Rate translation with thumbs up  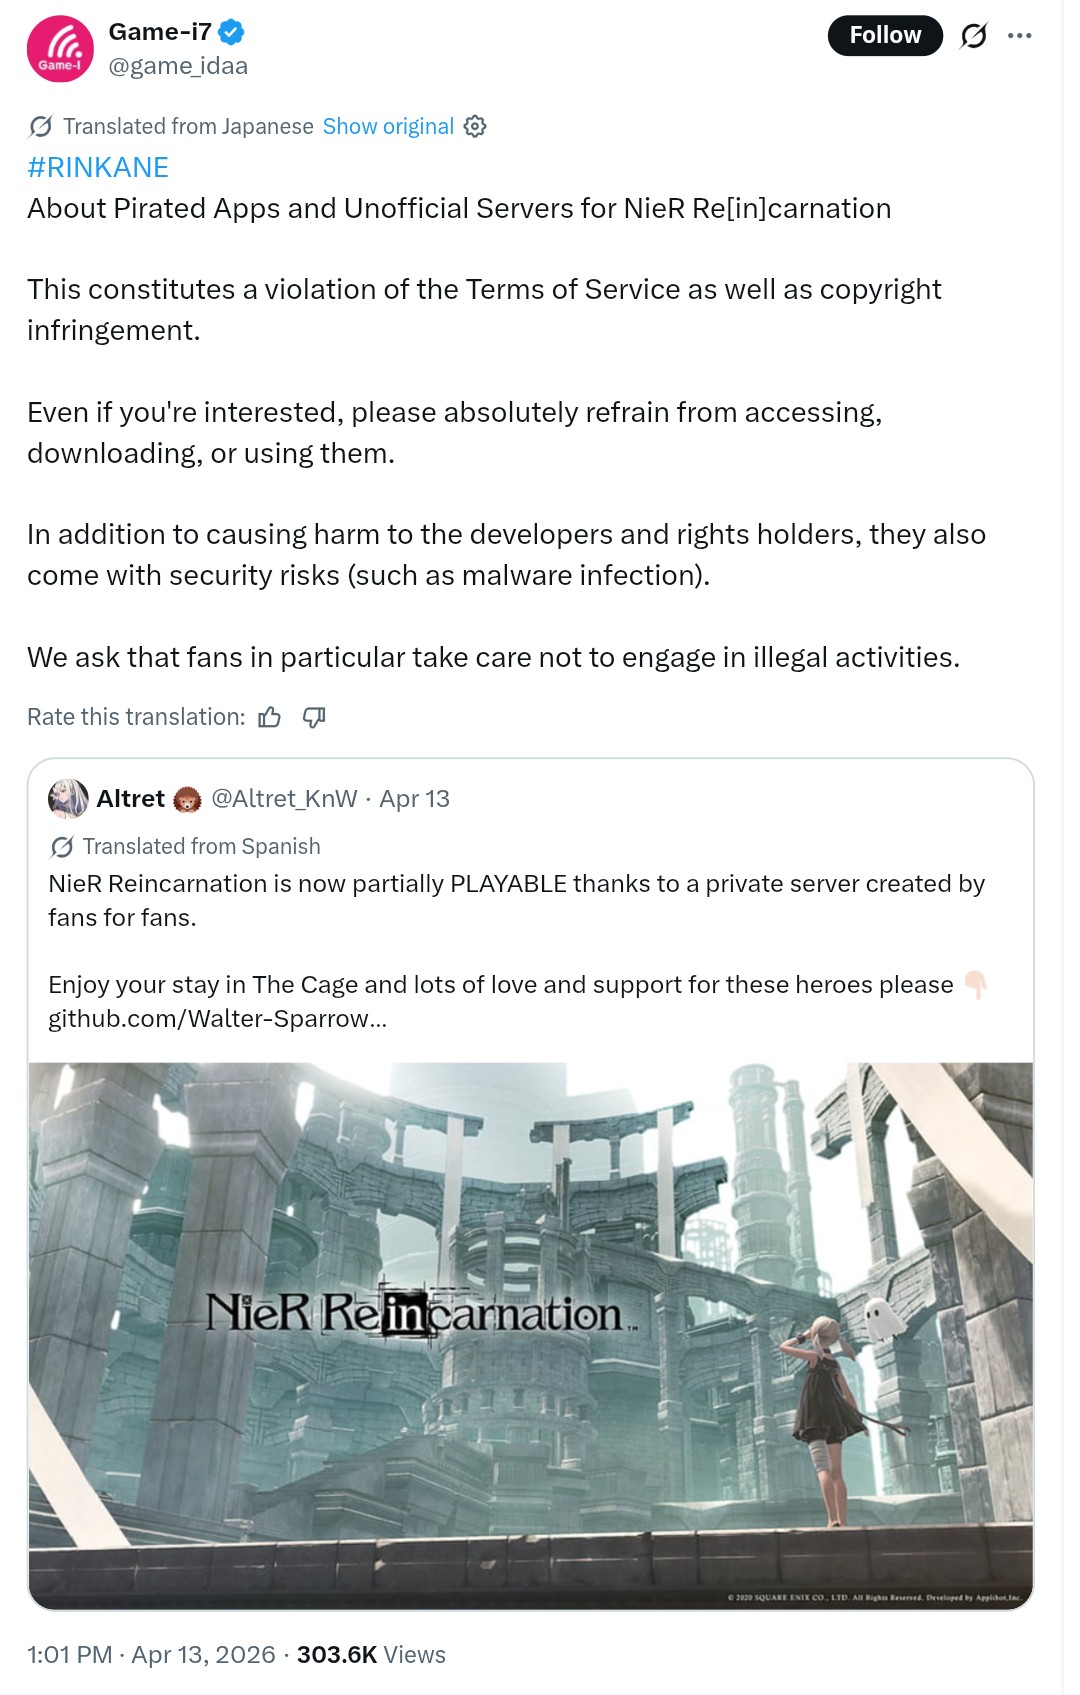click(x=269, y=717)
